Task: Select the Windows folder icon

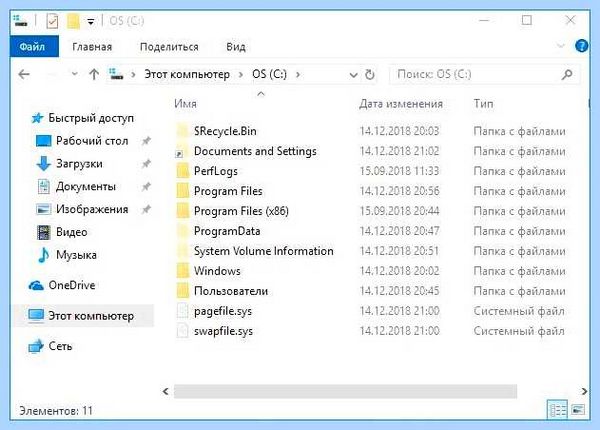Action: [x=183, y=271]
